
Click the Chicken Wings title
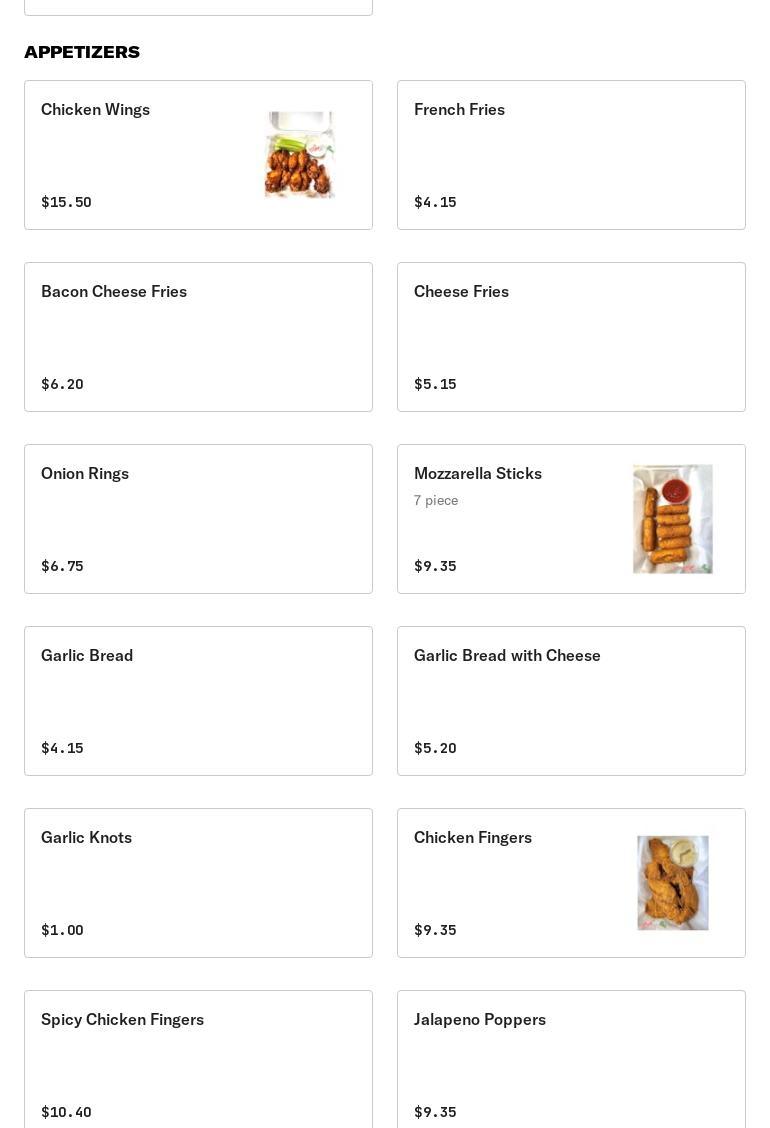coord(95,109)
